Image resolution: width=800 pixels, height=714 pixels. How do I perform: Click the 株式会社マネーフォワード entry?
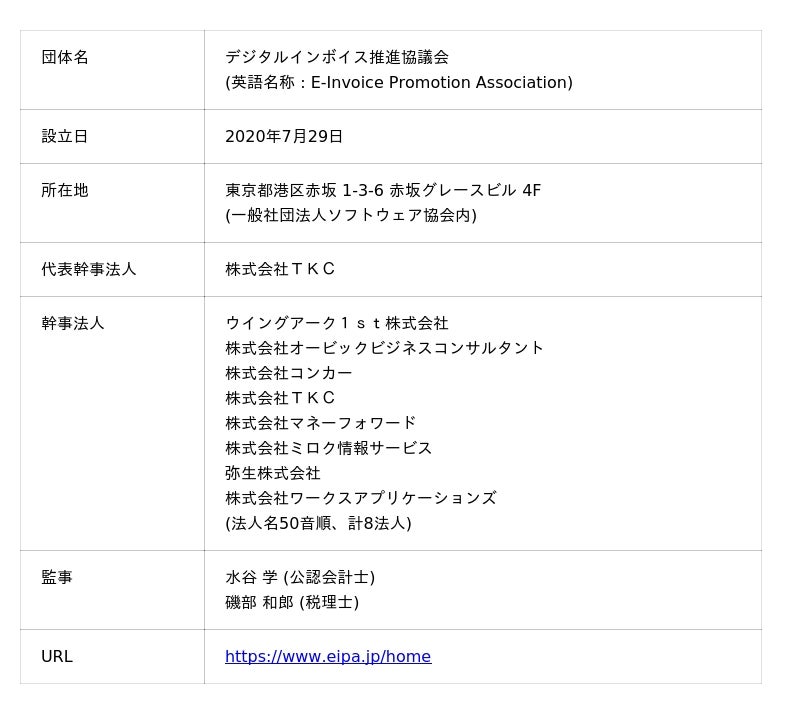click(321, 424)
